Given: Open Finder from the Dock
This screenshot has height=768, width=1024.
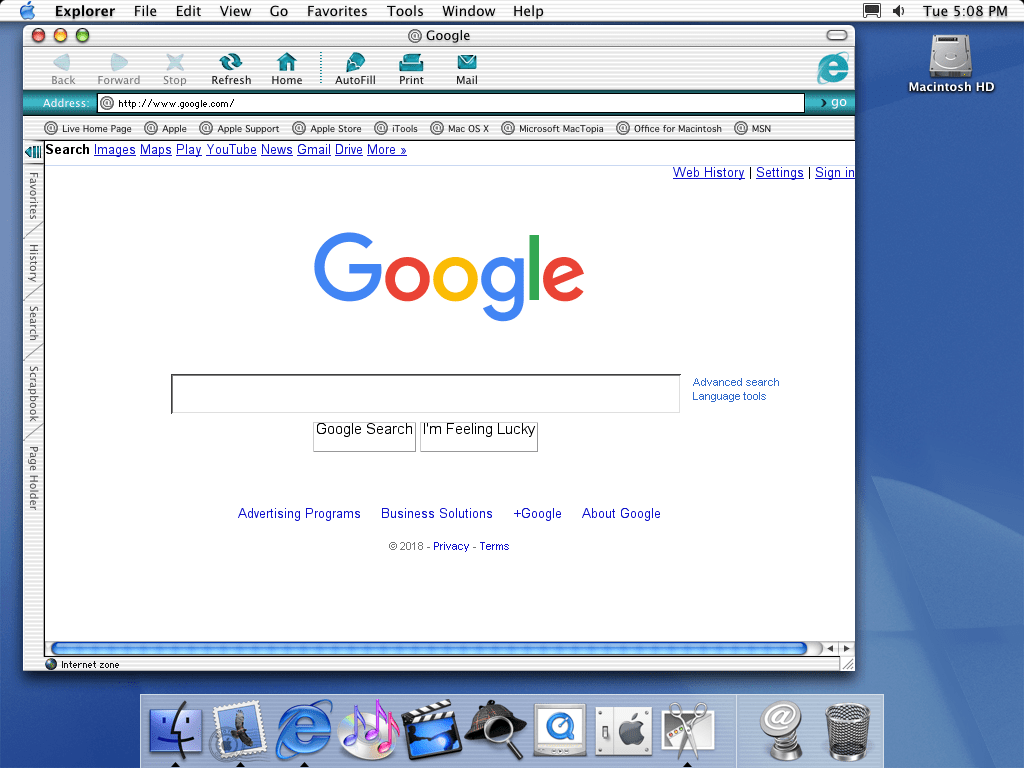Looking at the screenshot, I should click(175, 730).
